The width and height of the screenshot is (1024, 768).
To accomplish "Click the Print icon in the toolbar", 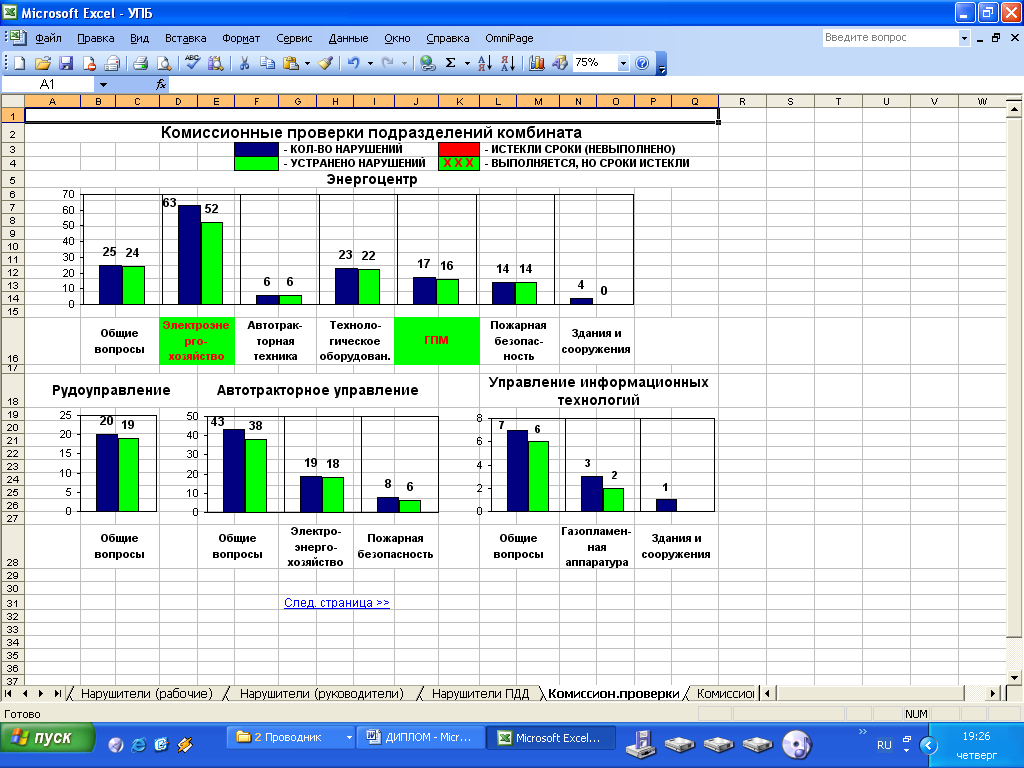I will [x=141, y=63].
